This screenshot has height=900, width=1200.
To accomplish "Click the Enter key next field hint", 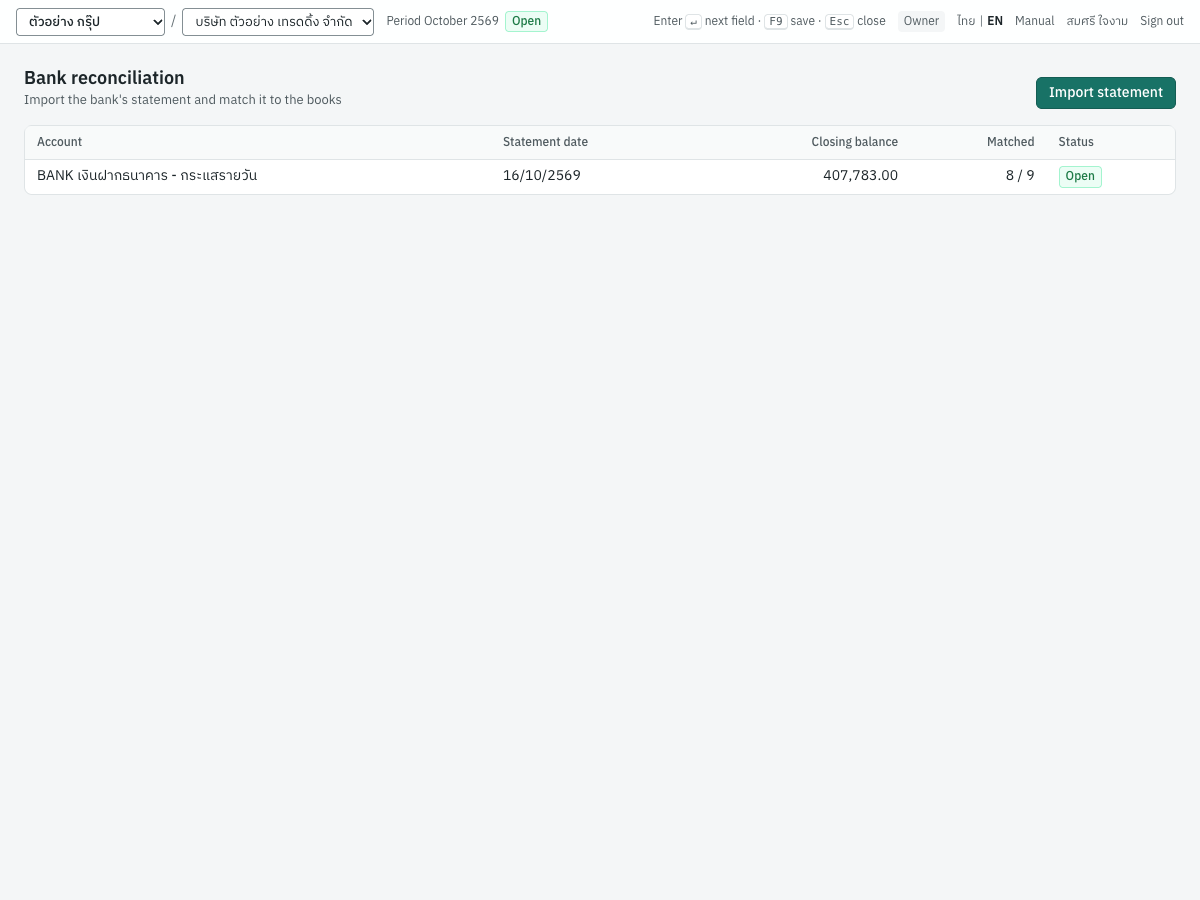I will pyautogui.click(x=704, y=21).
